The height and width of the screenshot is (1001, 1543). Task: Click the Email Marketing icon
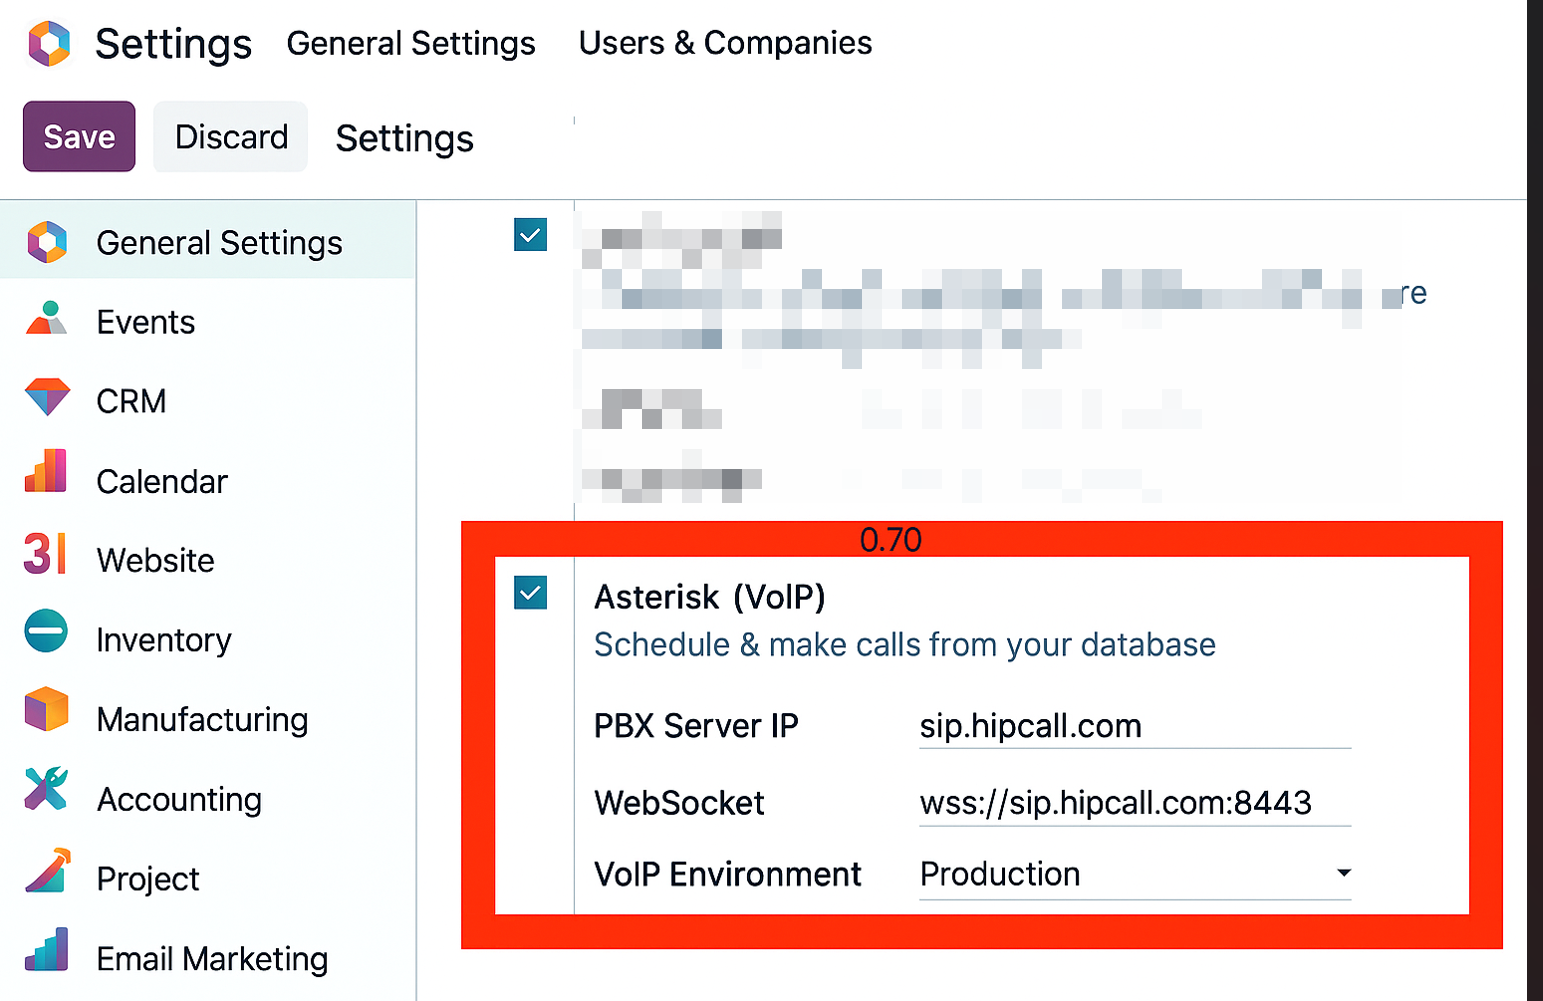point(46,949)
